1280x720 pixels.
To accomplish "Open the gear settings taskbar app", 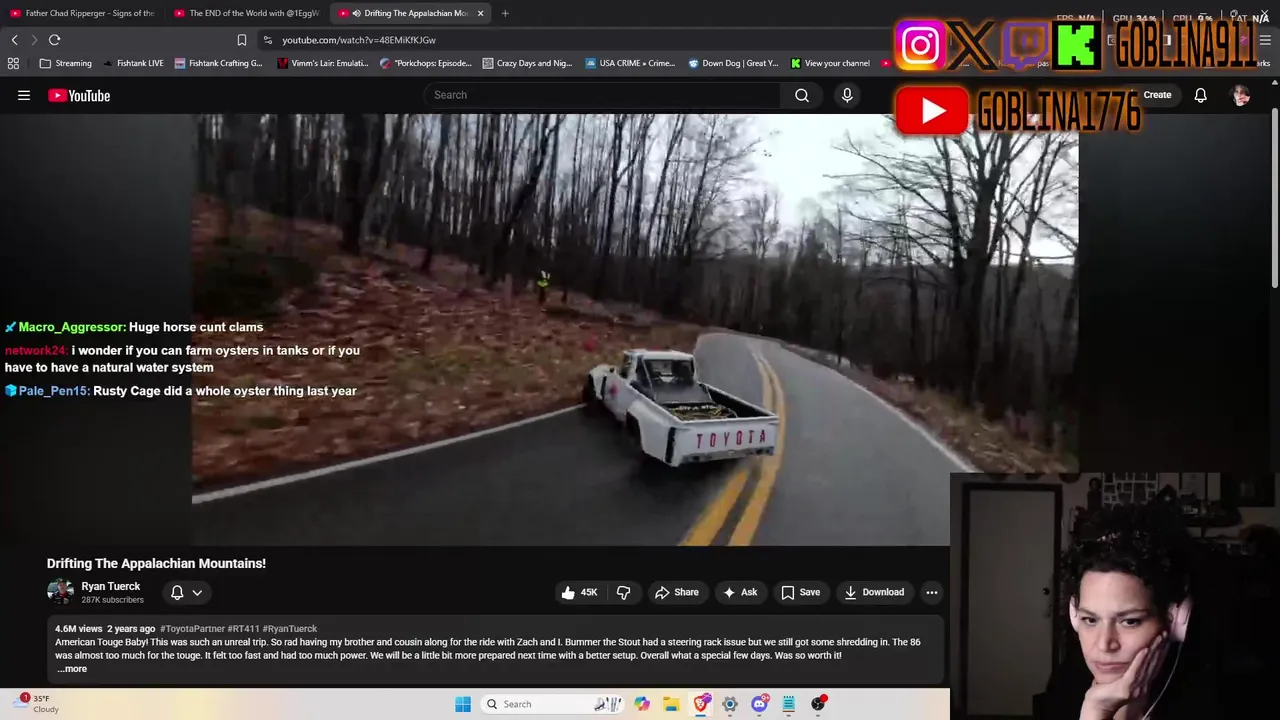I will (730, 704).
